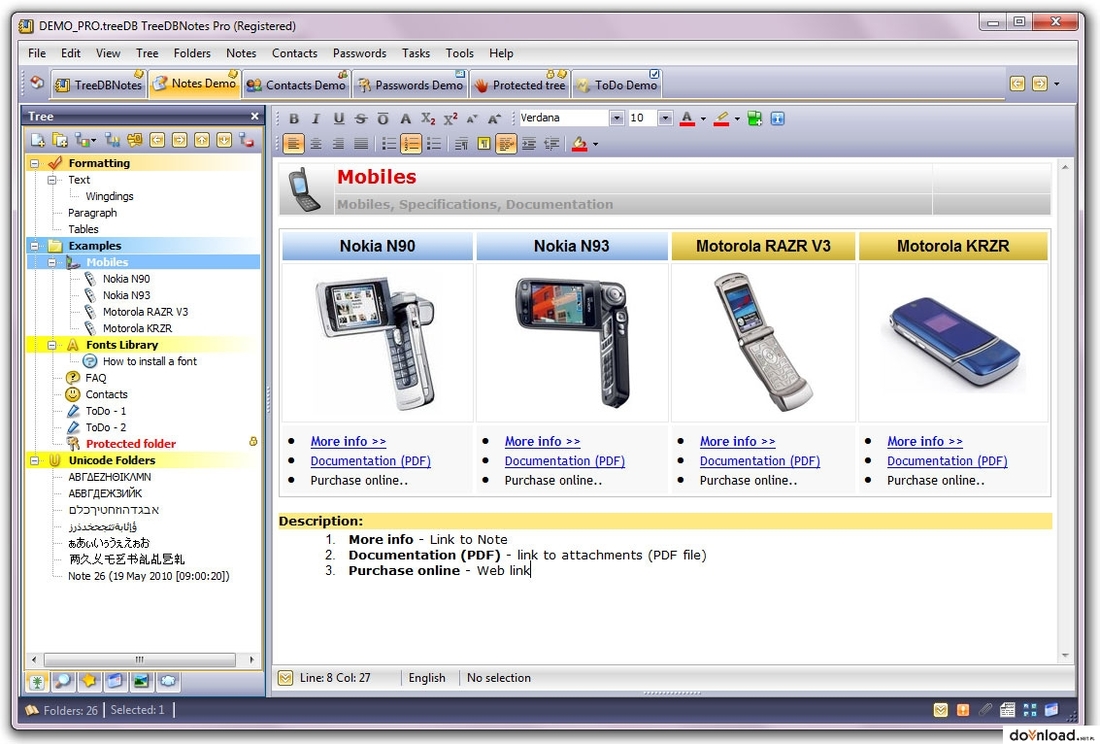Image resolution: width=1100 pixels, height=744 pixels.
Task: Center align the paragraph
Action: (x=316, y=144)
